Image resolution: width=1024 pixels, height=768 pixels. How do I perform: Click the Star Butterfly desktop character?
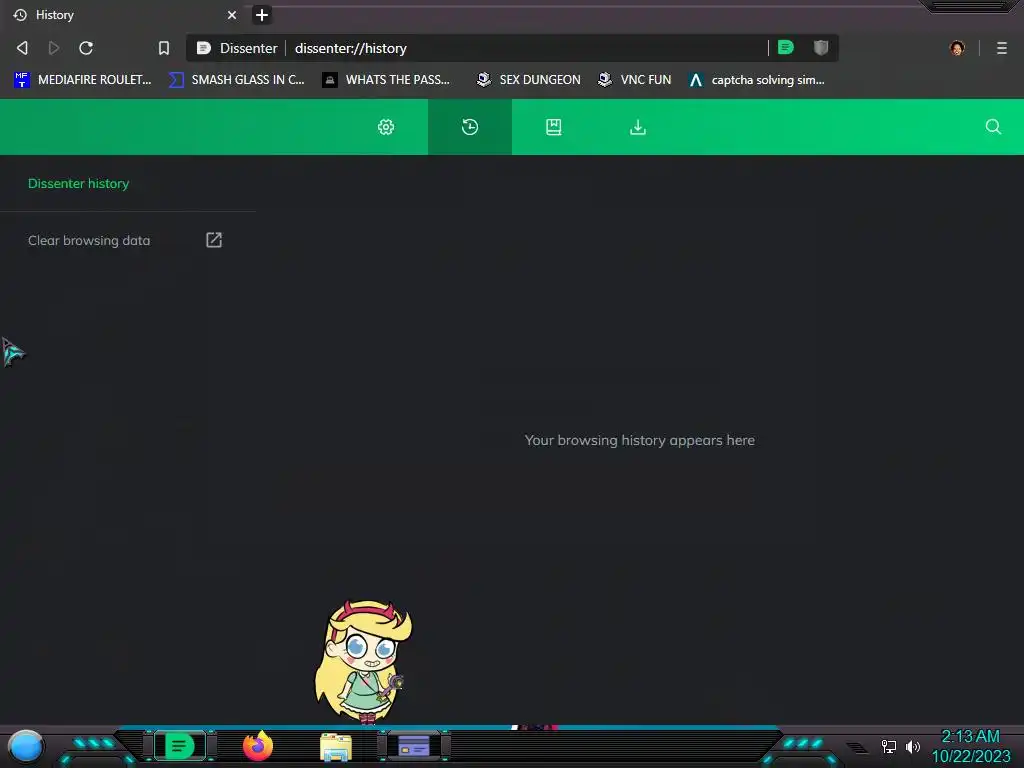click(363, 661)
